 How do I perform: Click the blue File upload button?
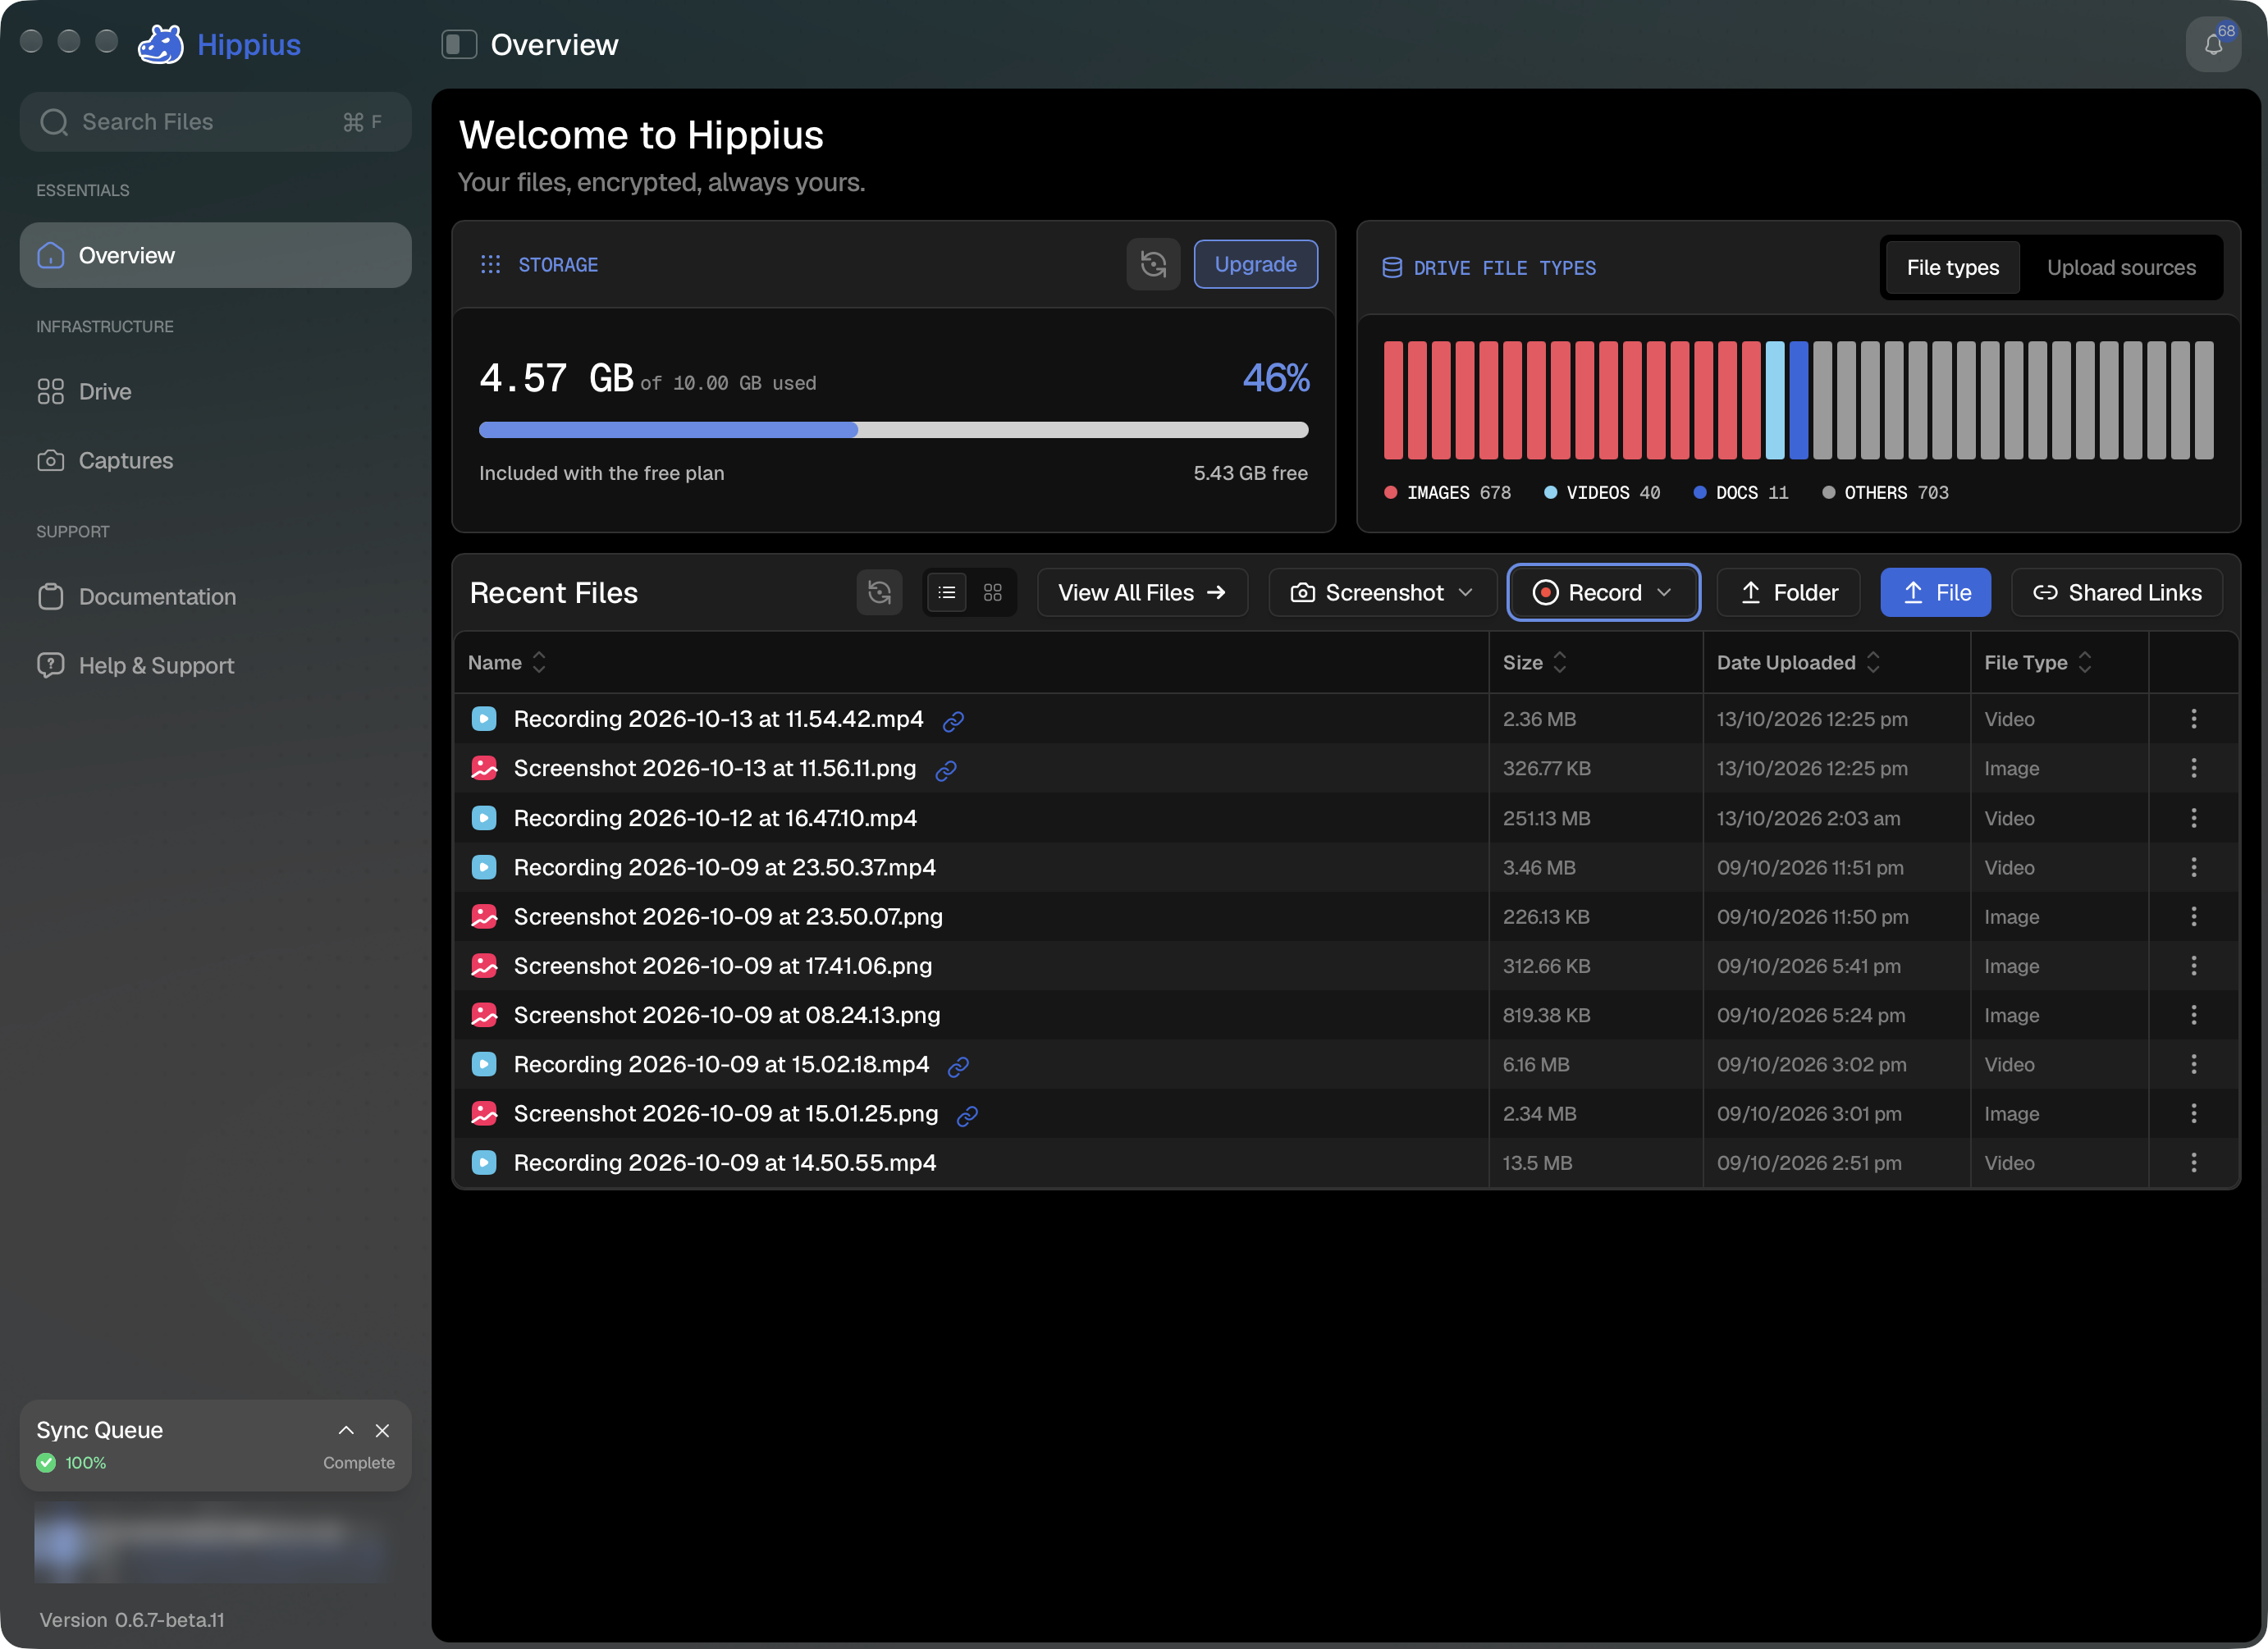pos(1935,593)
